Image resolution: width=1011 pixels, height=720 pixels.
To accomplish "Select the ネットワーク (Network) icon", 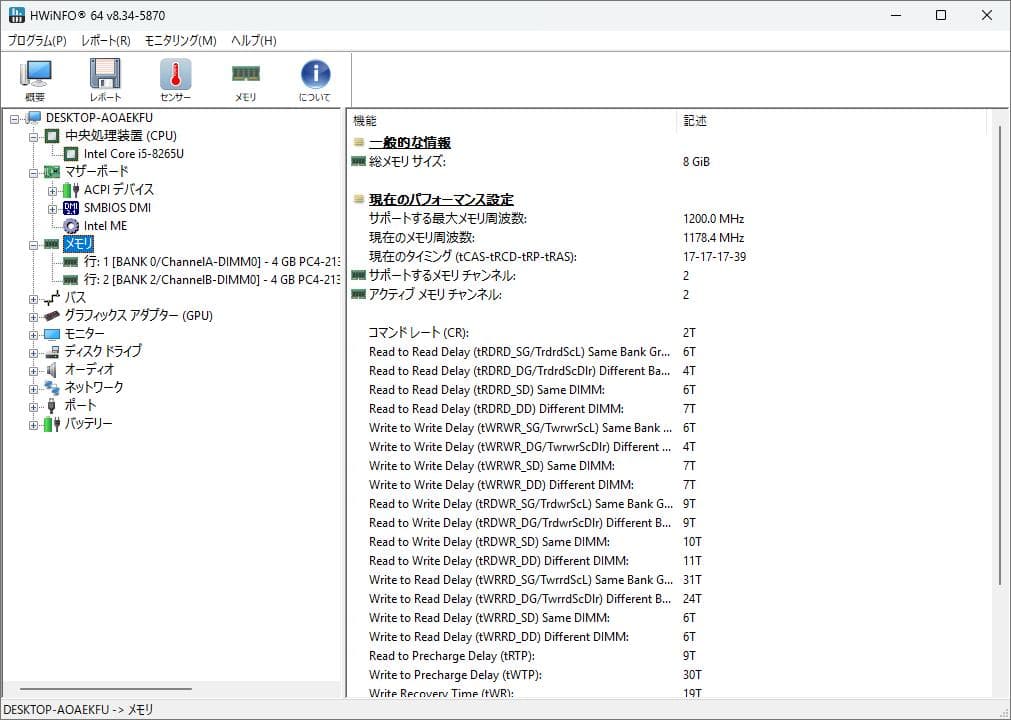I will (x=49, y=387).
